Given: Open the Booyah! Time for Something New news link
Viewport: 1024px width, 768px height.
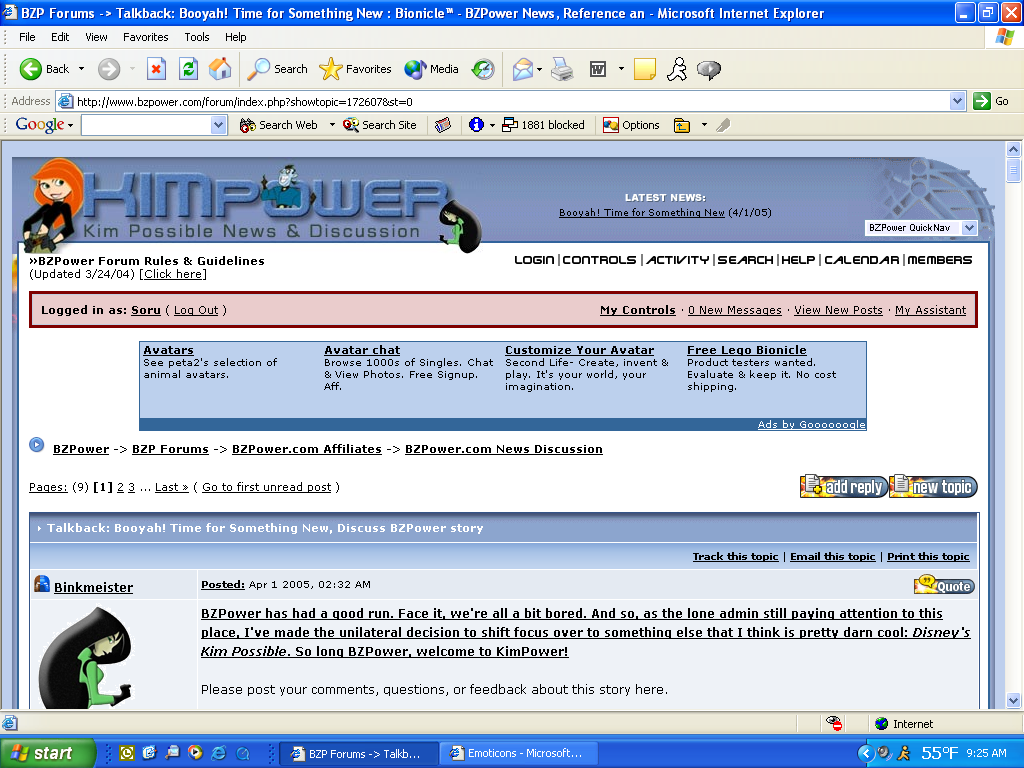Looking at the screenshot, I should click(641, 212).
